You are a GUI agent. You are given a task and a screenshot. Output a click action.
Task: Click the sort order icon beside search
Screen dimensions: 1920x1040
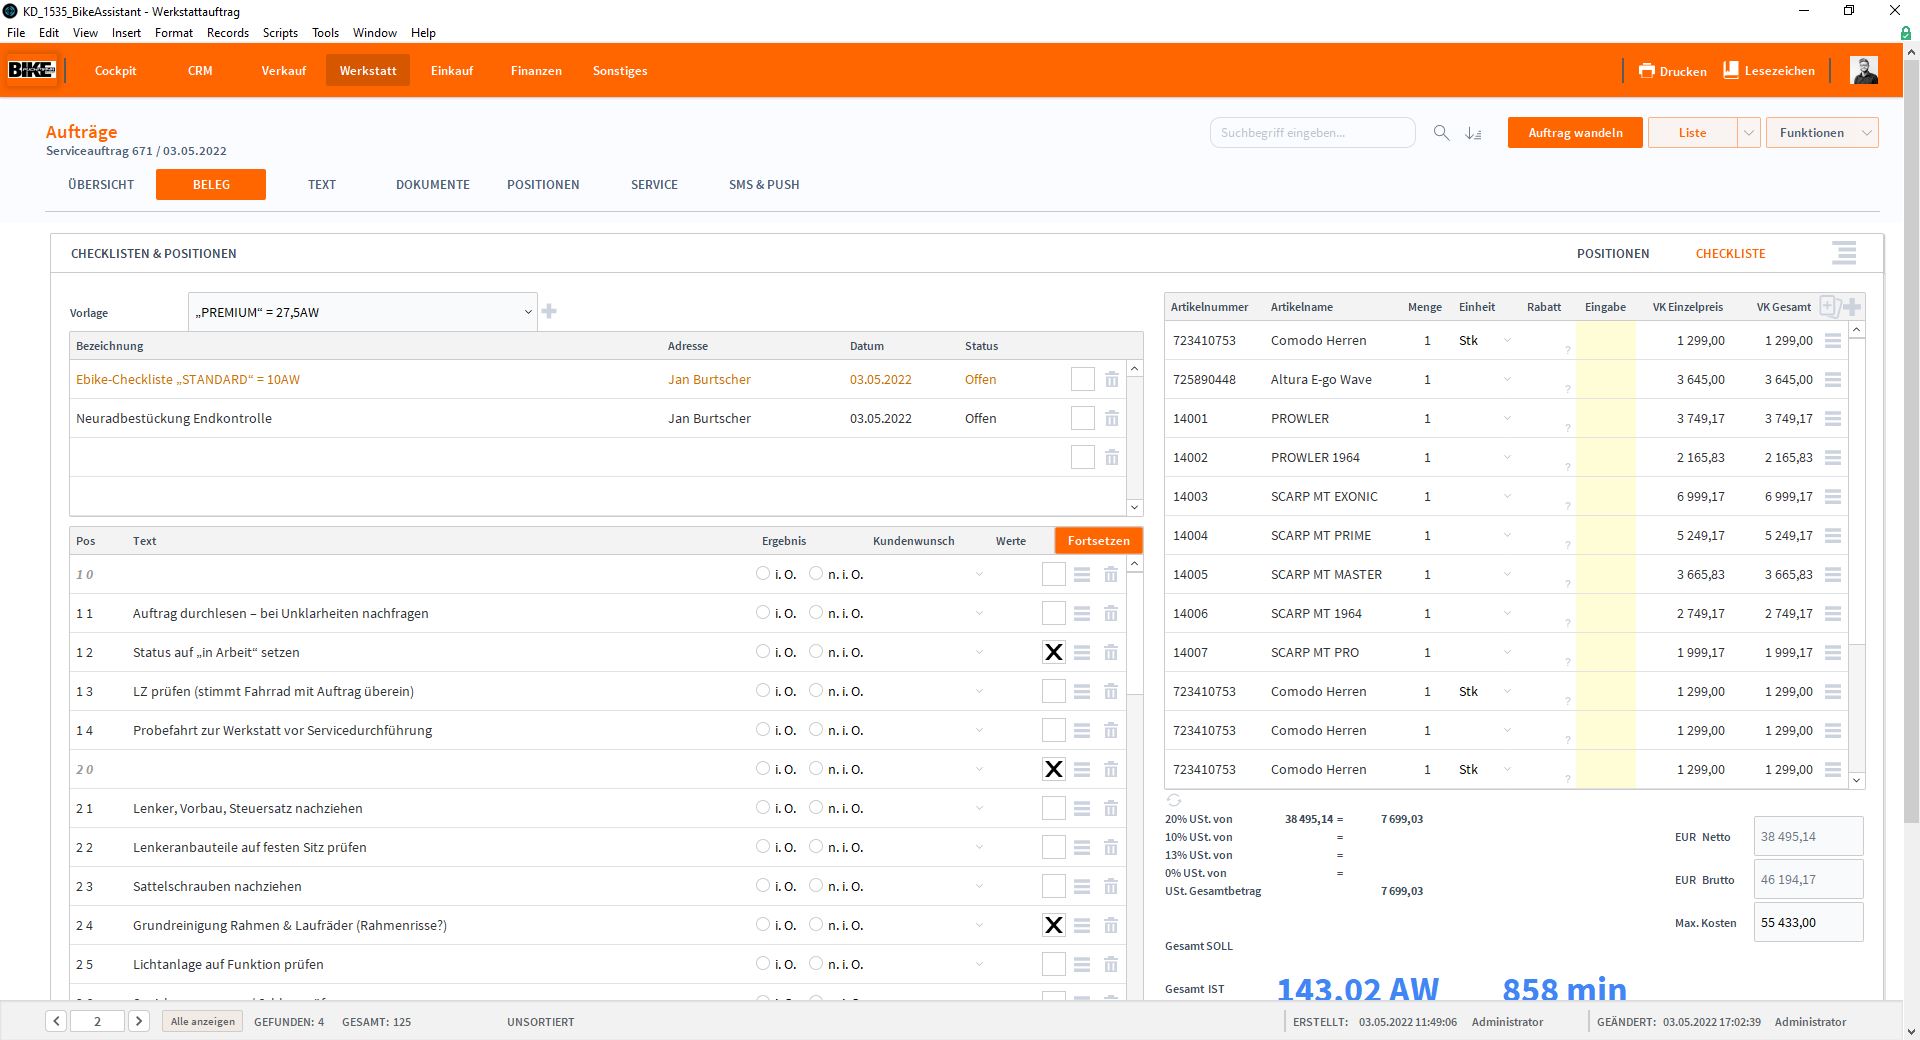(x=1473, y=133)
